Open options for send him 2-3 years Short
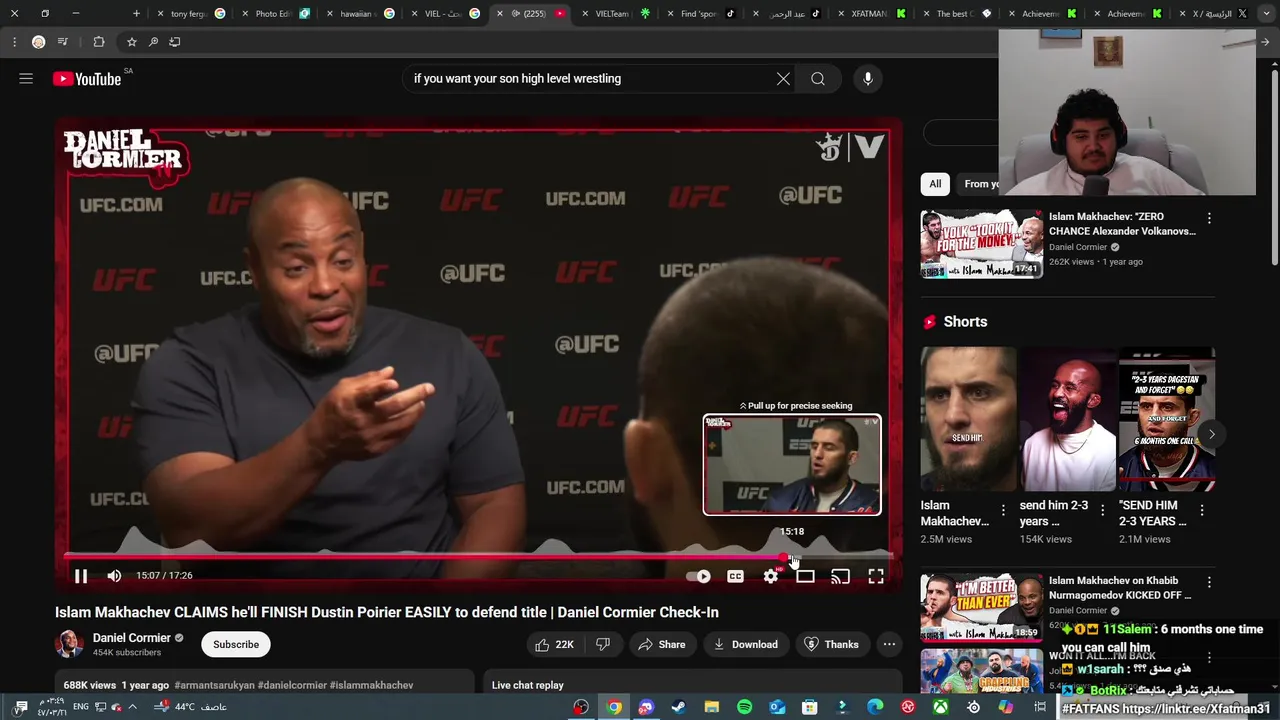Screen dimensions: 1280x720 point(1102,511)
